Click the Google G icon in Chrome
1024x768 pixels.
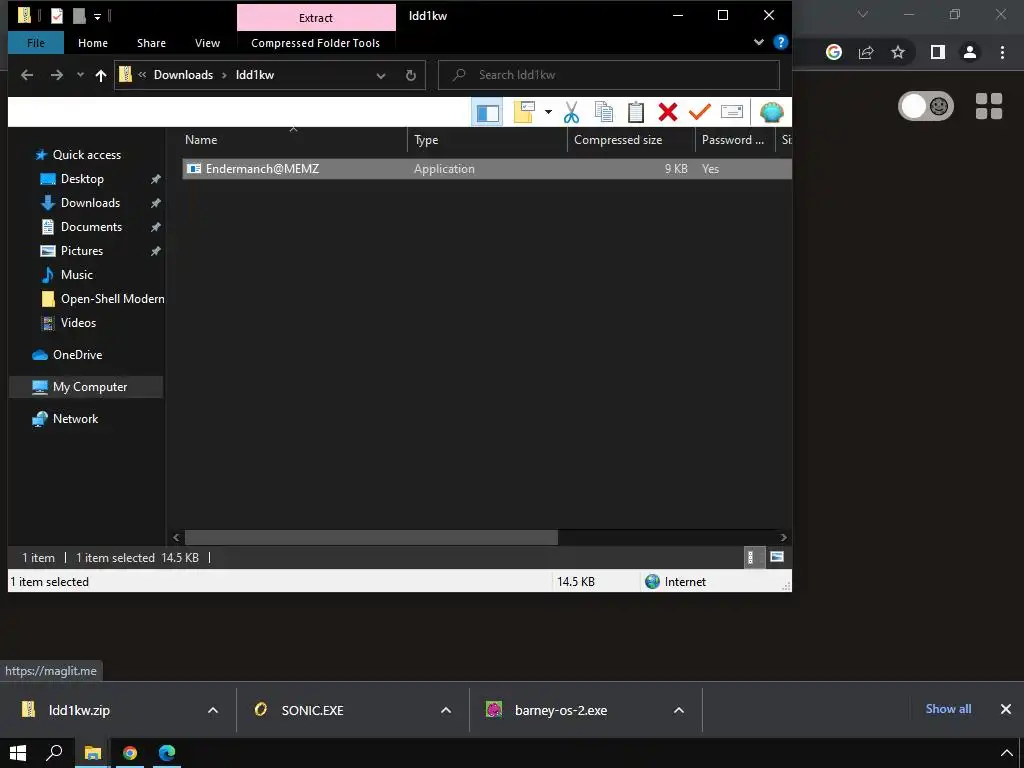(834, 52)
